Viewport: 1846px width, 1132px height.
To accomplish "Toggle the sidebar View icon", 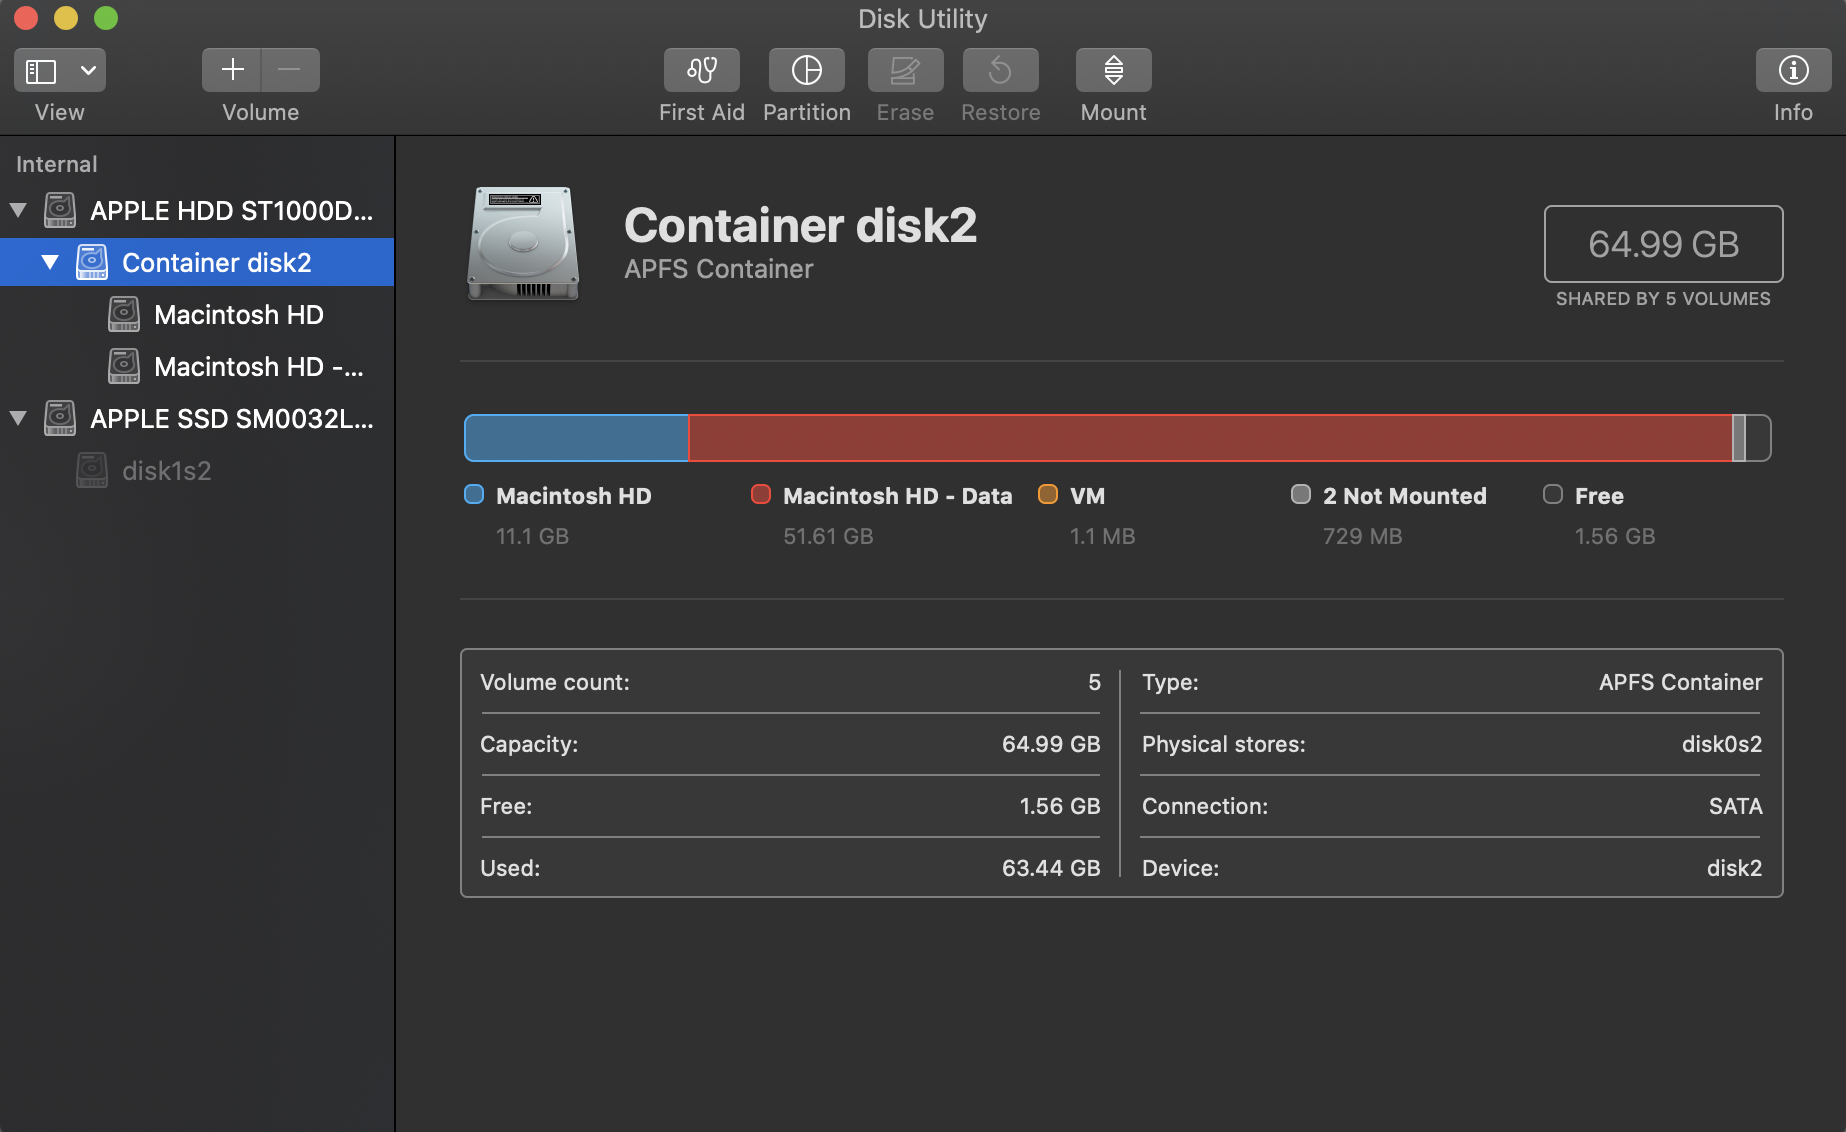I will point(41,71).
